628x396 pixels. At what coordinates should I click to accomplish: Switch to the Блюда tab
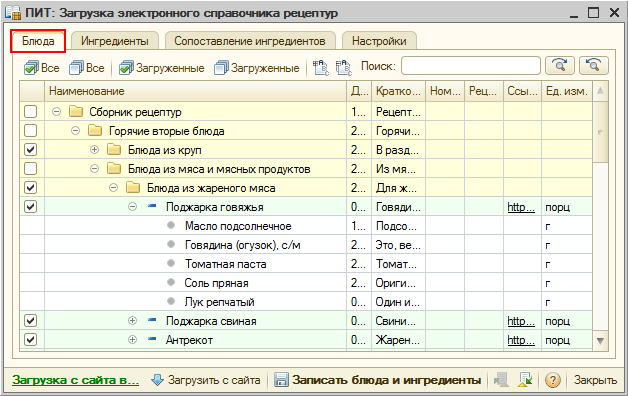tap(38, 41)
